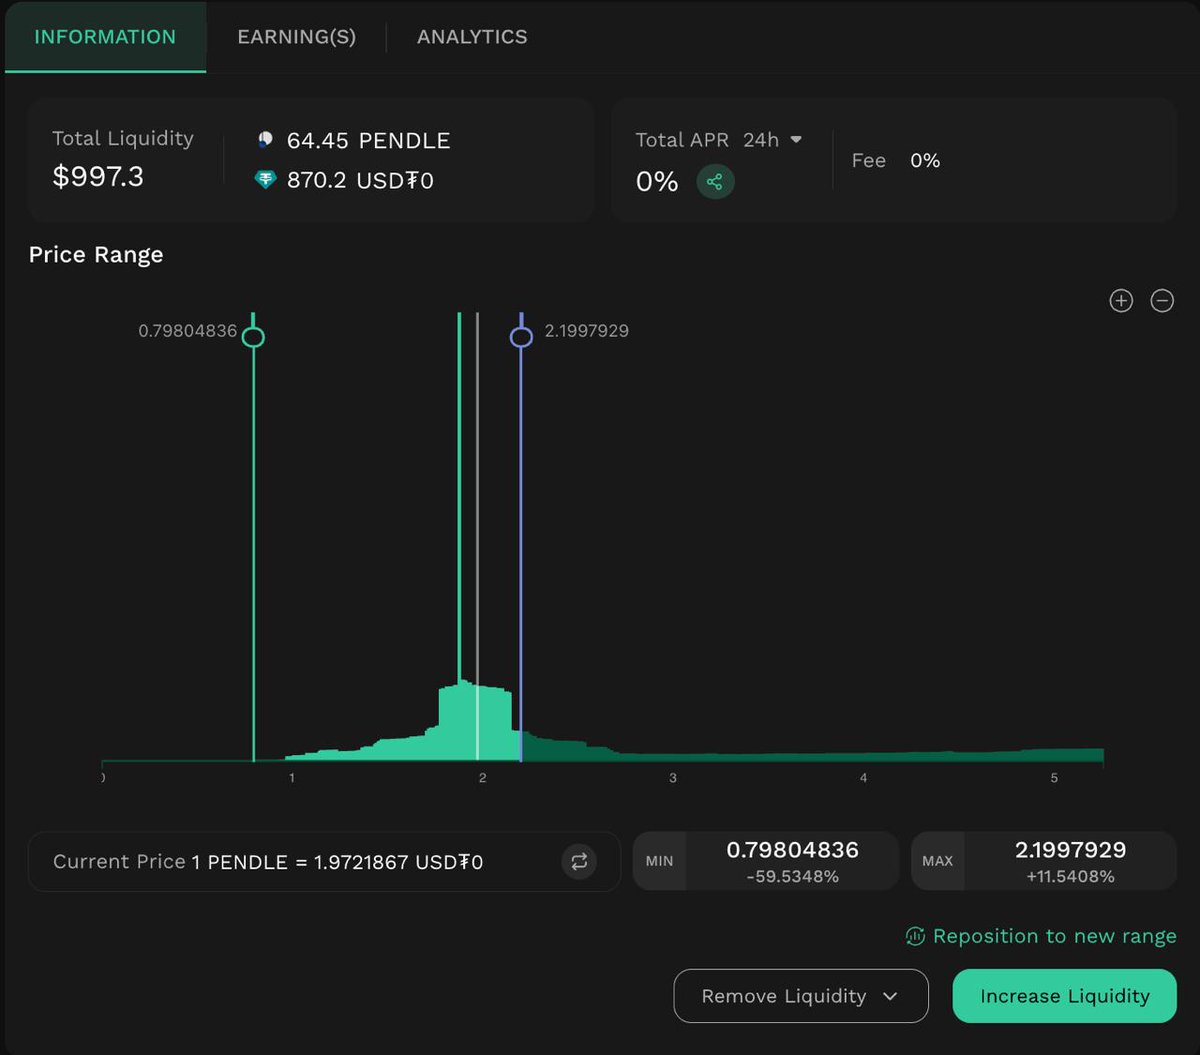
Task: Click the PENDLE token icon
Action: pyautogui.click(x=265, y=140)
